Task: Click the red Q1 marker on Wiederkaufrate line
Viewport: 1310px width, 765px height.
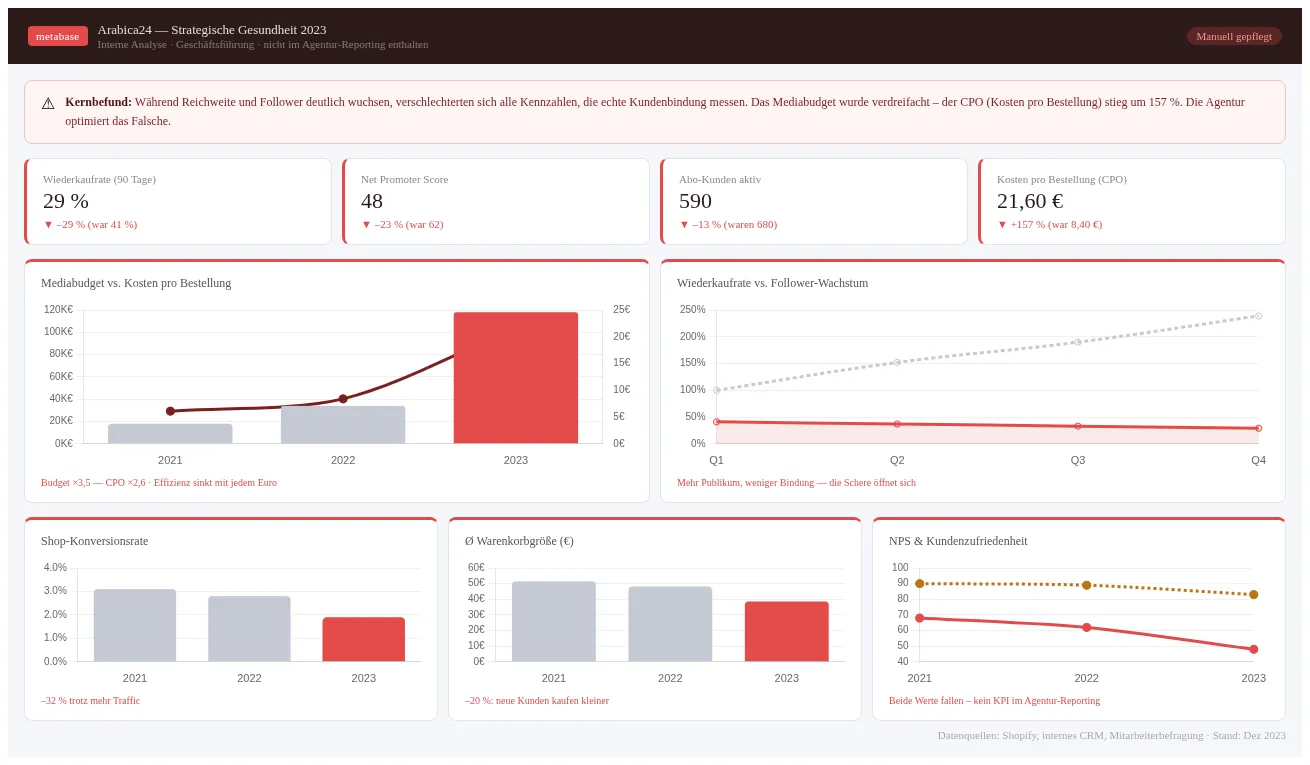Action: click(x=715, y=422)
